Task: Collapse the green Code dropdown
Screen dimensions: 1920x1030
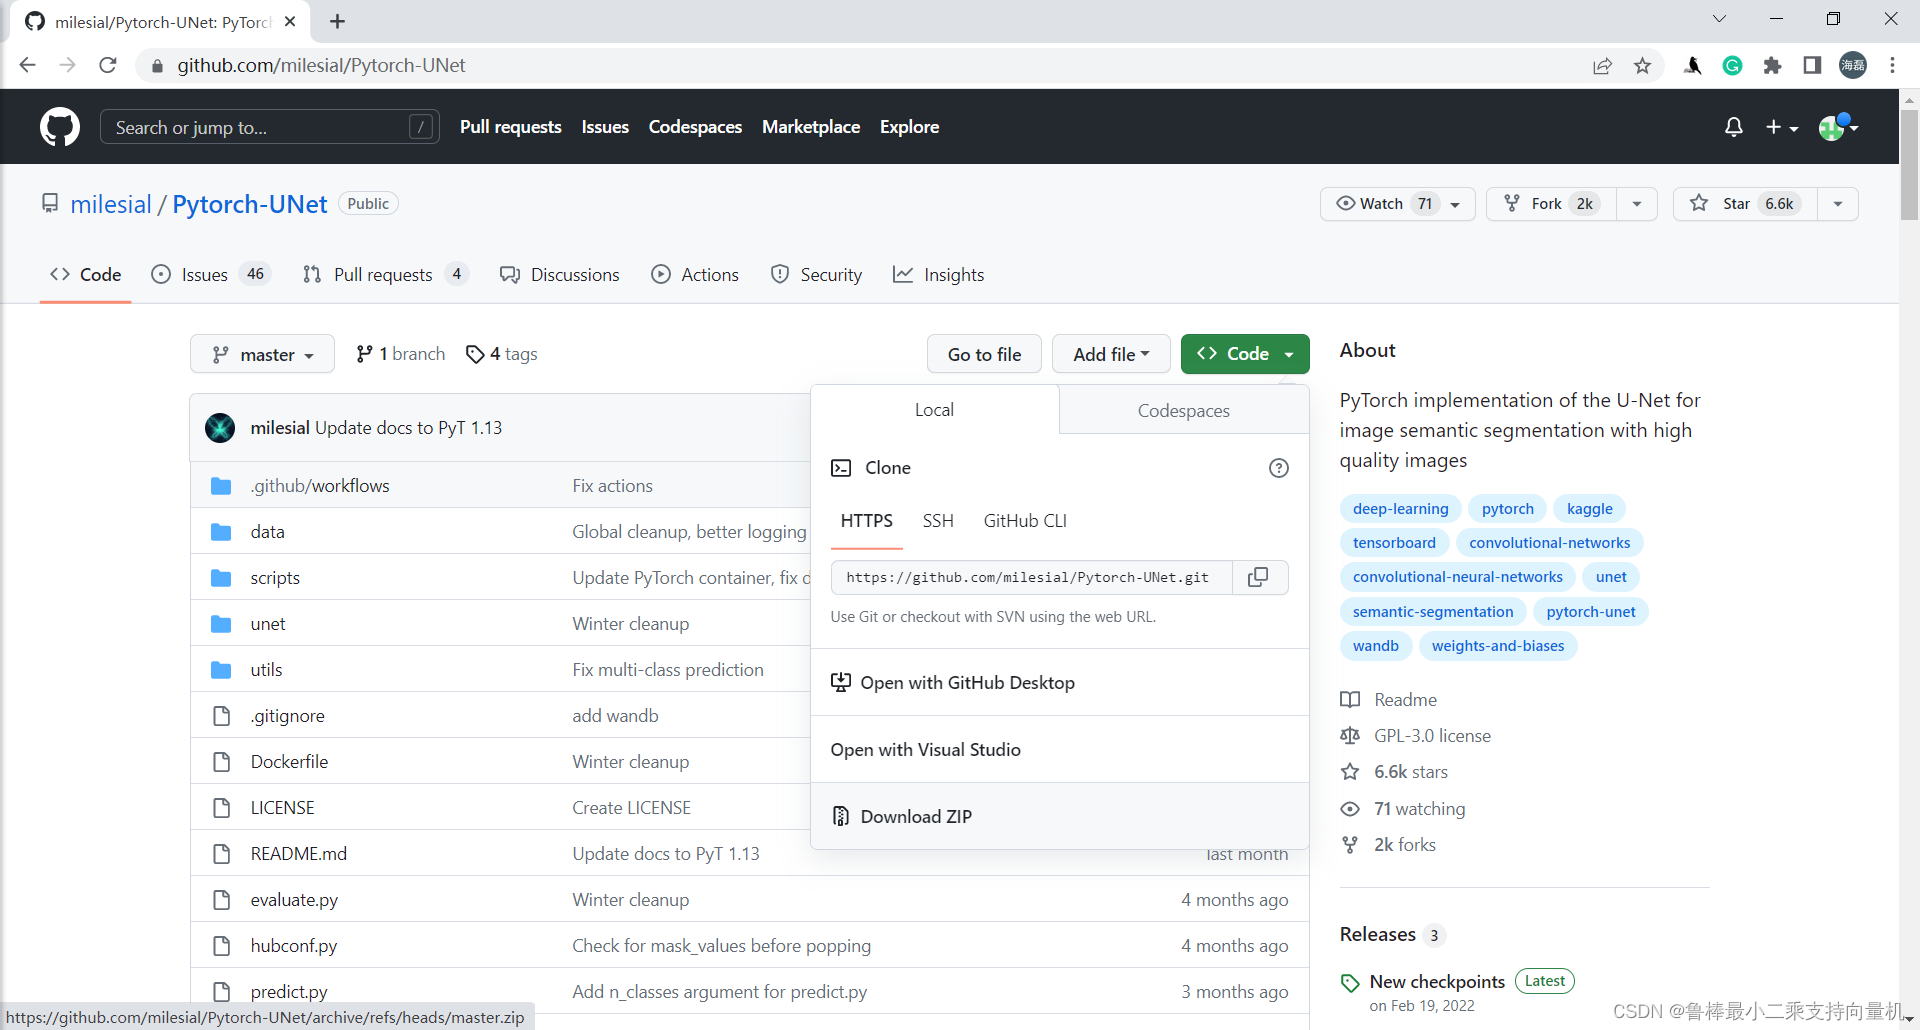Action: click(x=1245, y=354)
